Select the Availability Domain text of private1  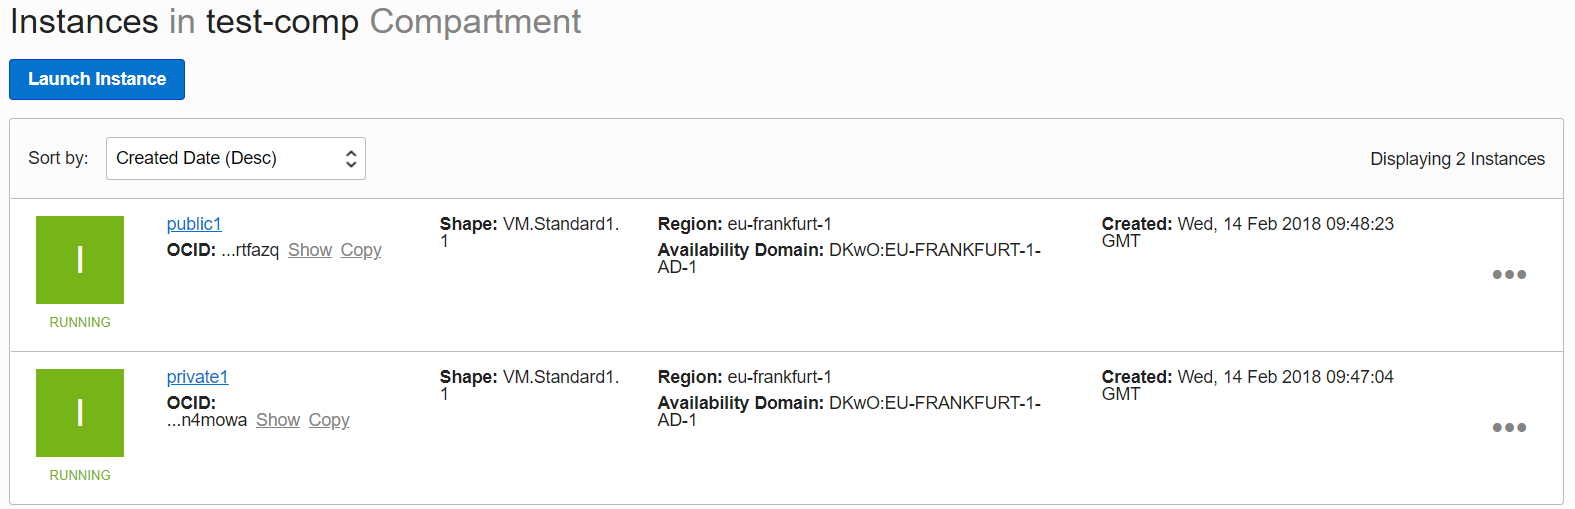coord(849,411)
